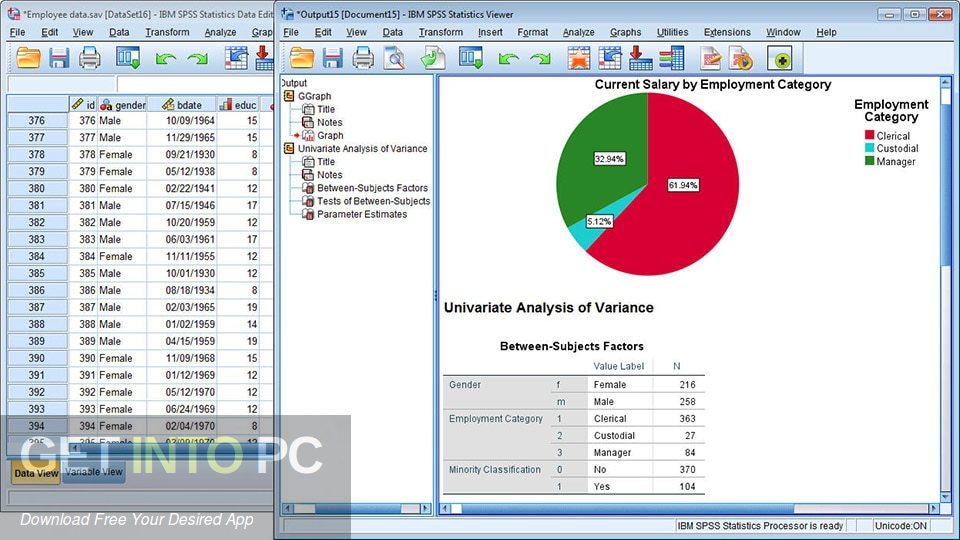Select GGraph node in the outline
Screen dimensions: 960x540
[314, 96]
